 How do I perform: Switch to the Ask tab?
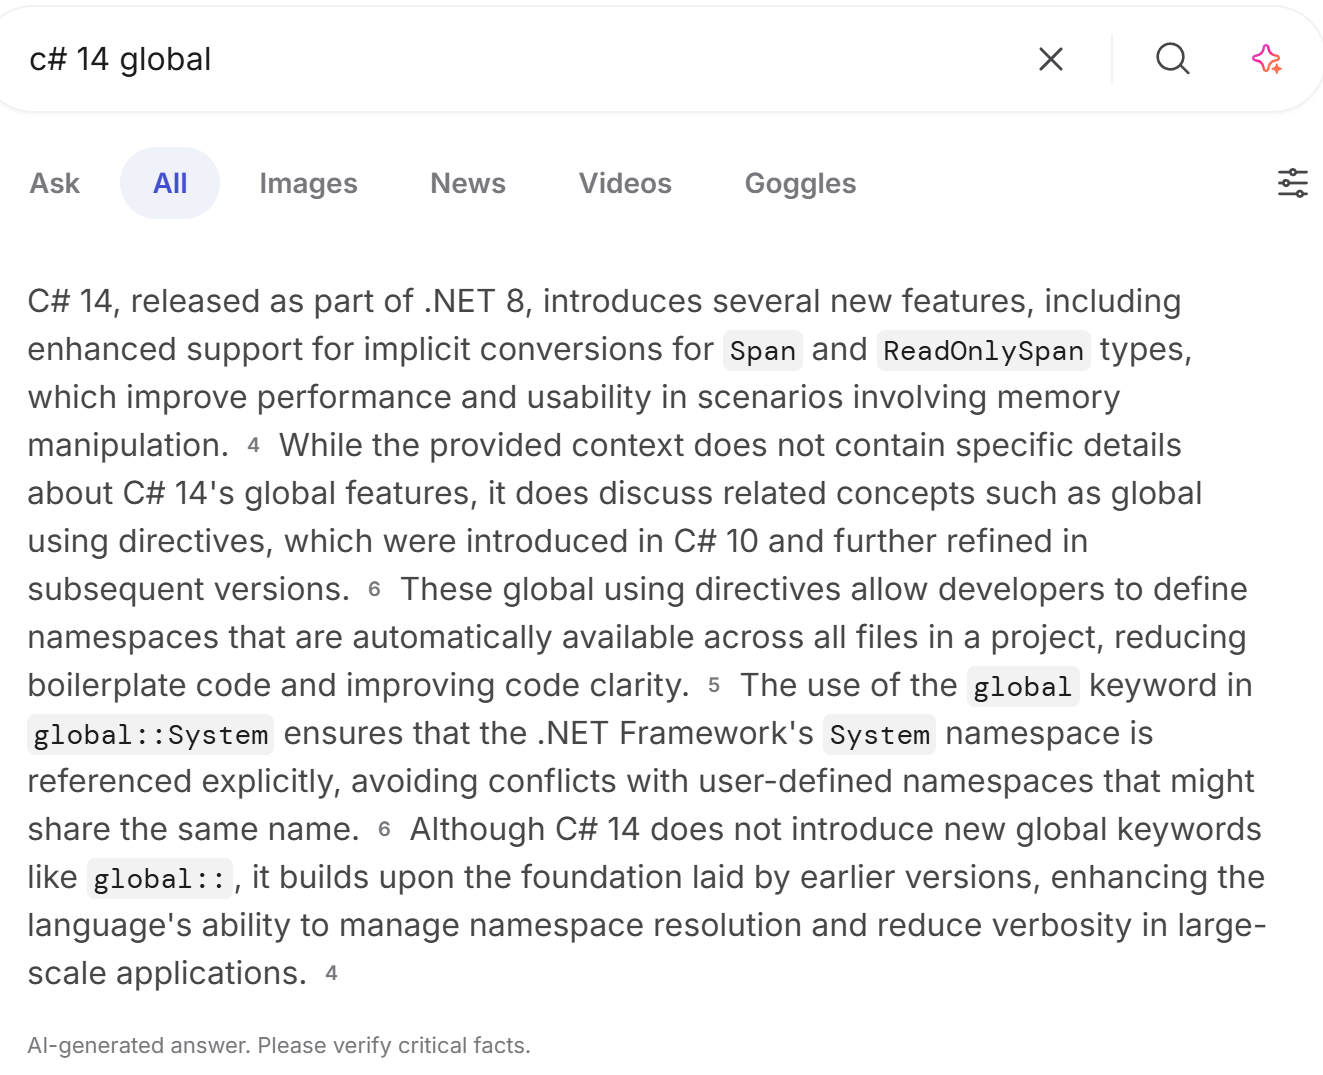[x=55, y=183]
